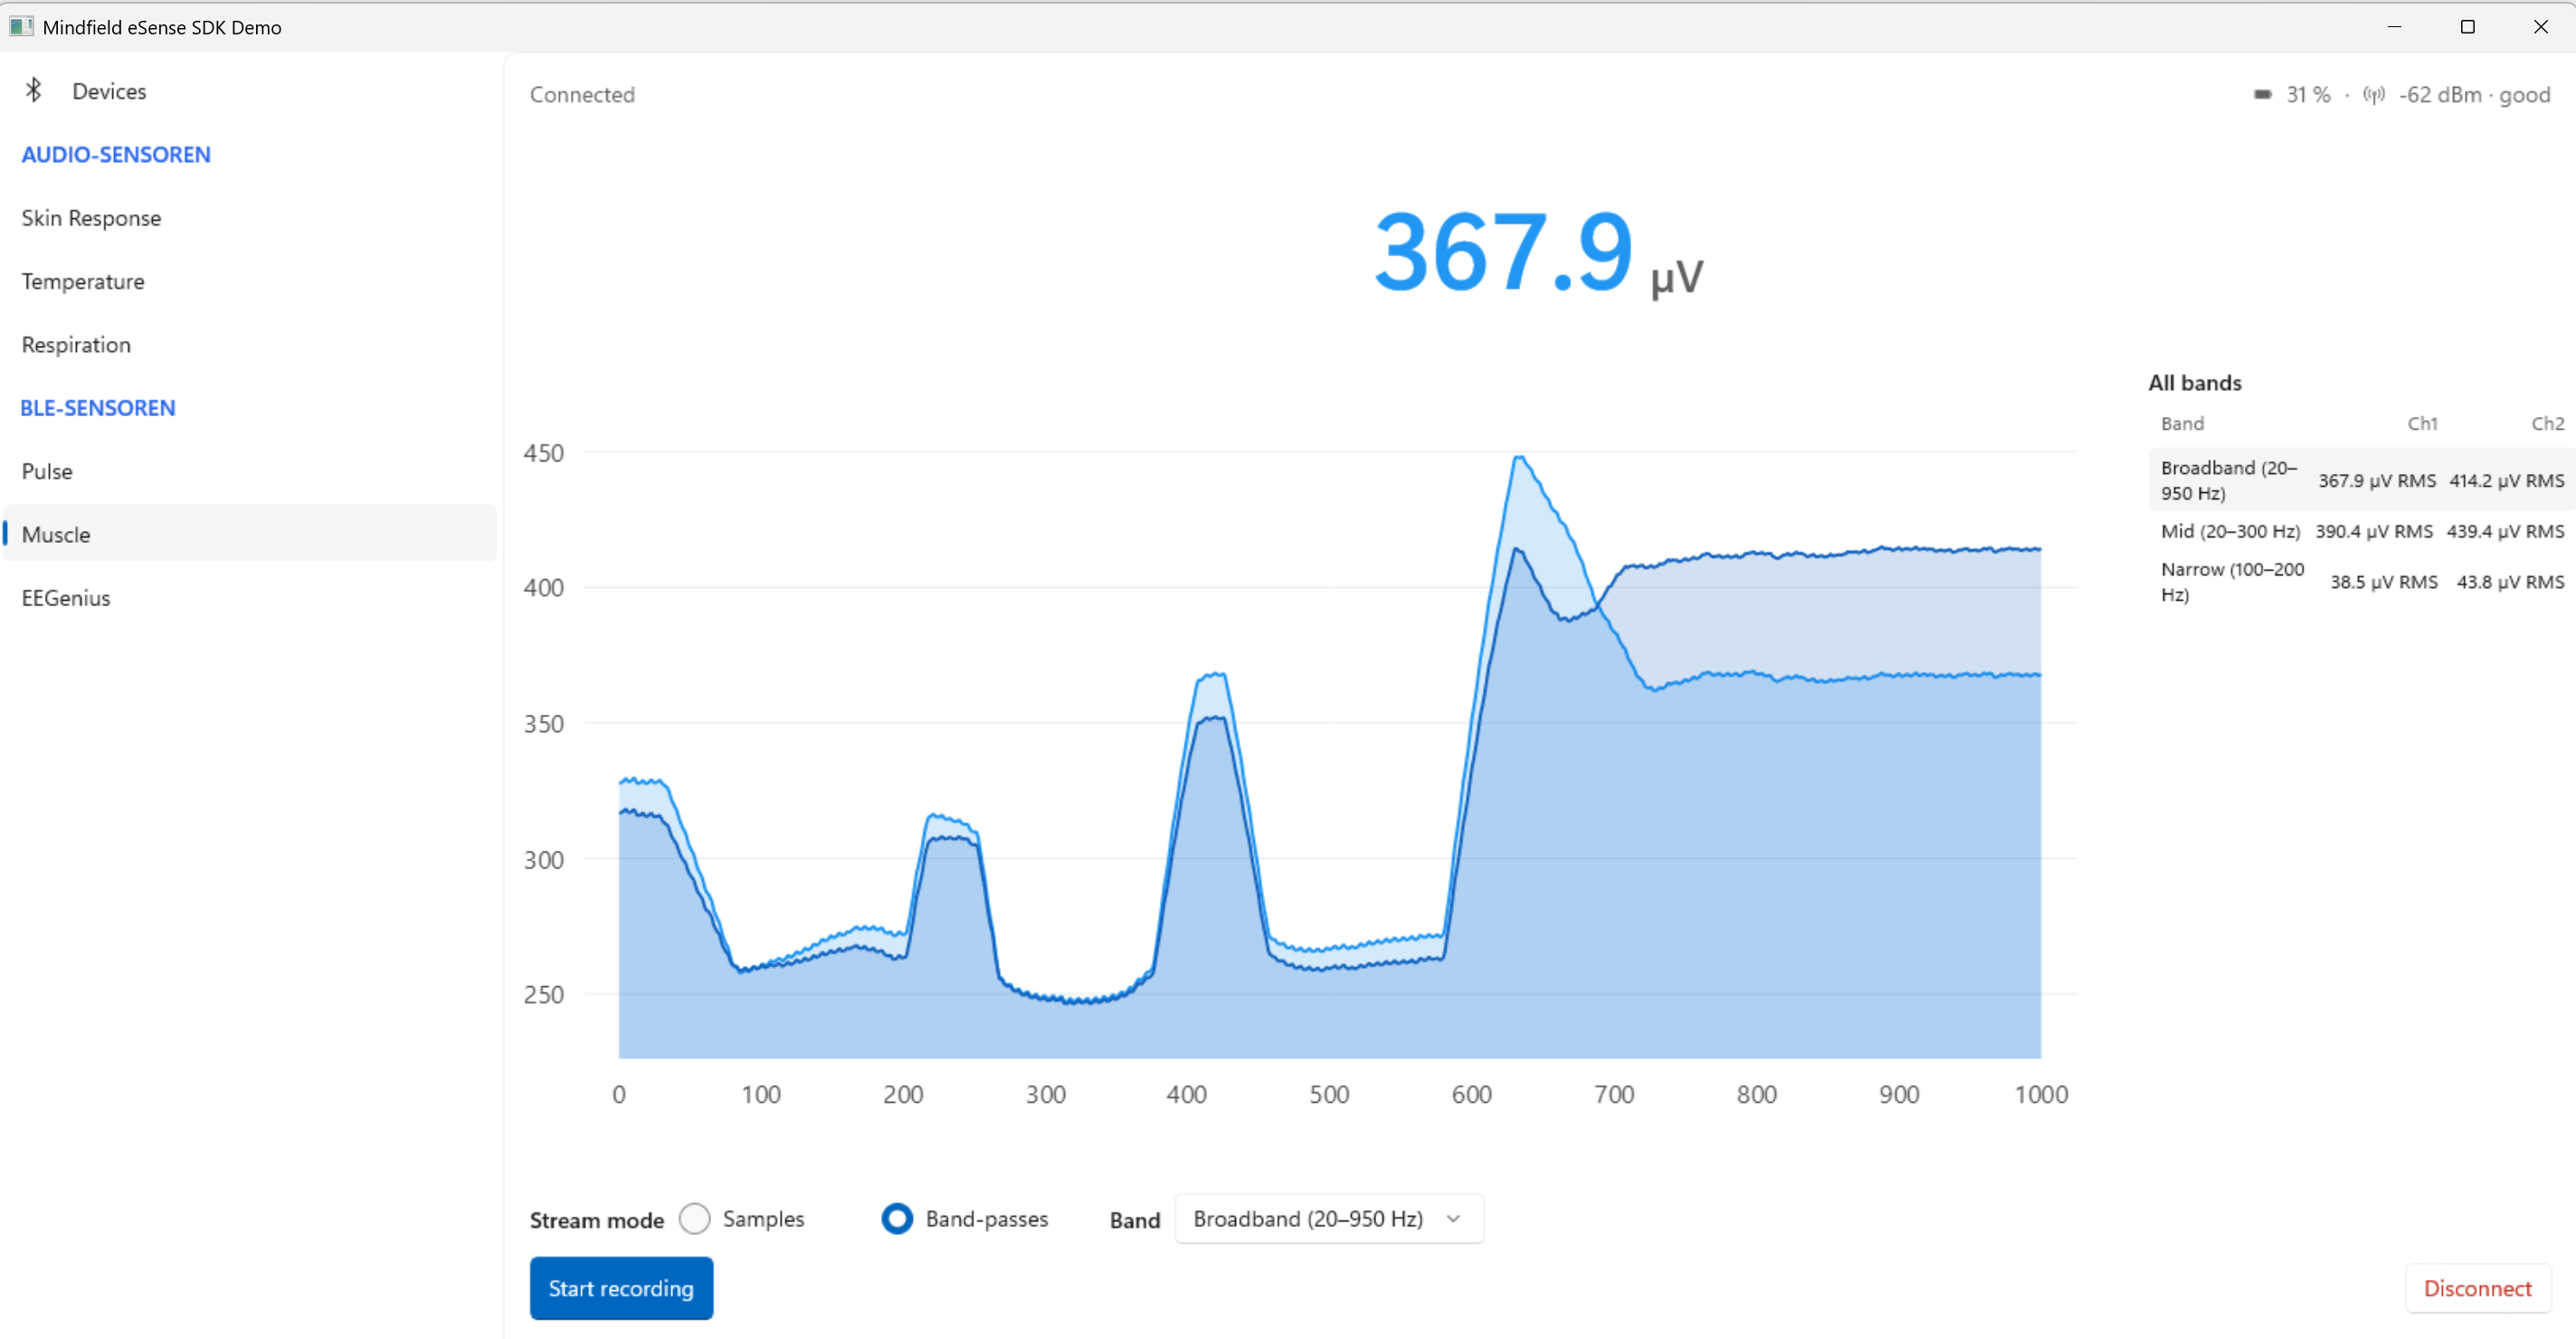Screen dimensions: 2576x1339
Task: Click the All bands heading
Action: click(2194, 383)
